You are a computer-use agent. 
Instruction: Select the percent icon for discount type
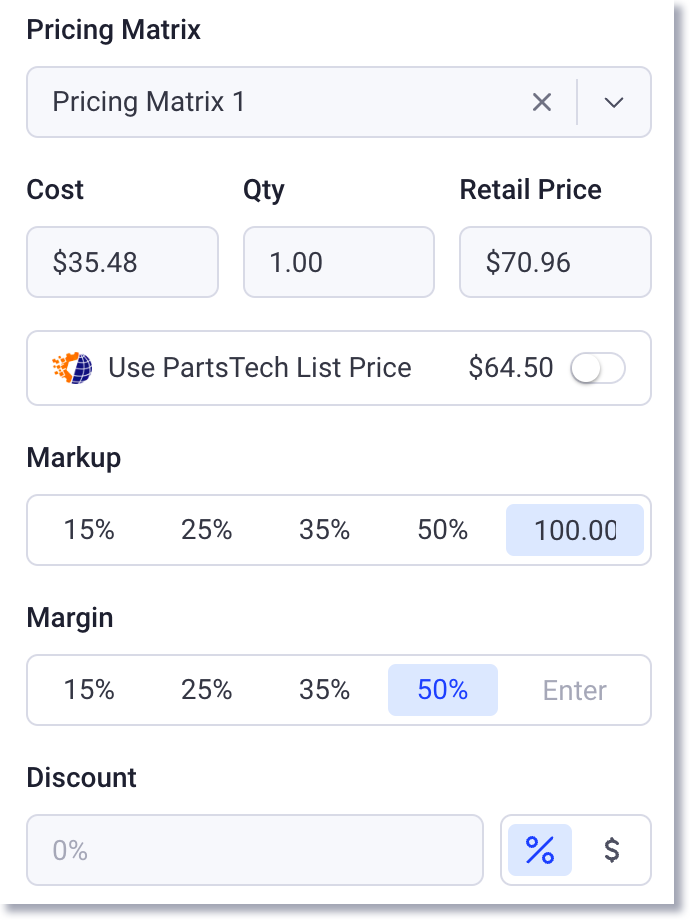[x=539, y=850]
